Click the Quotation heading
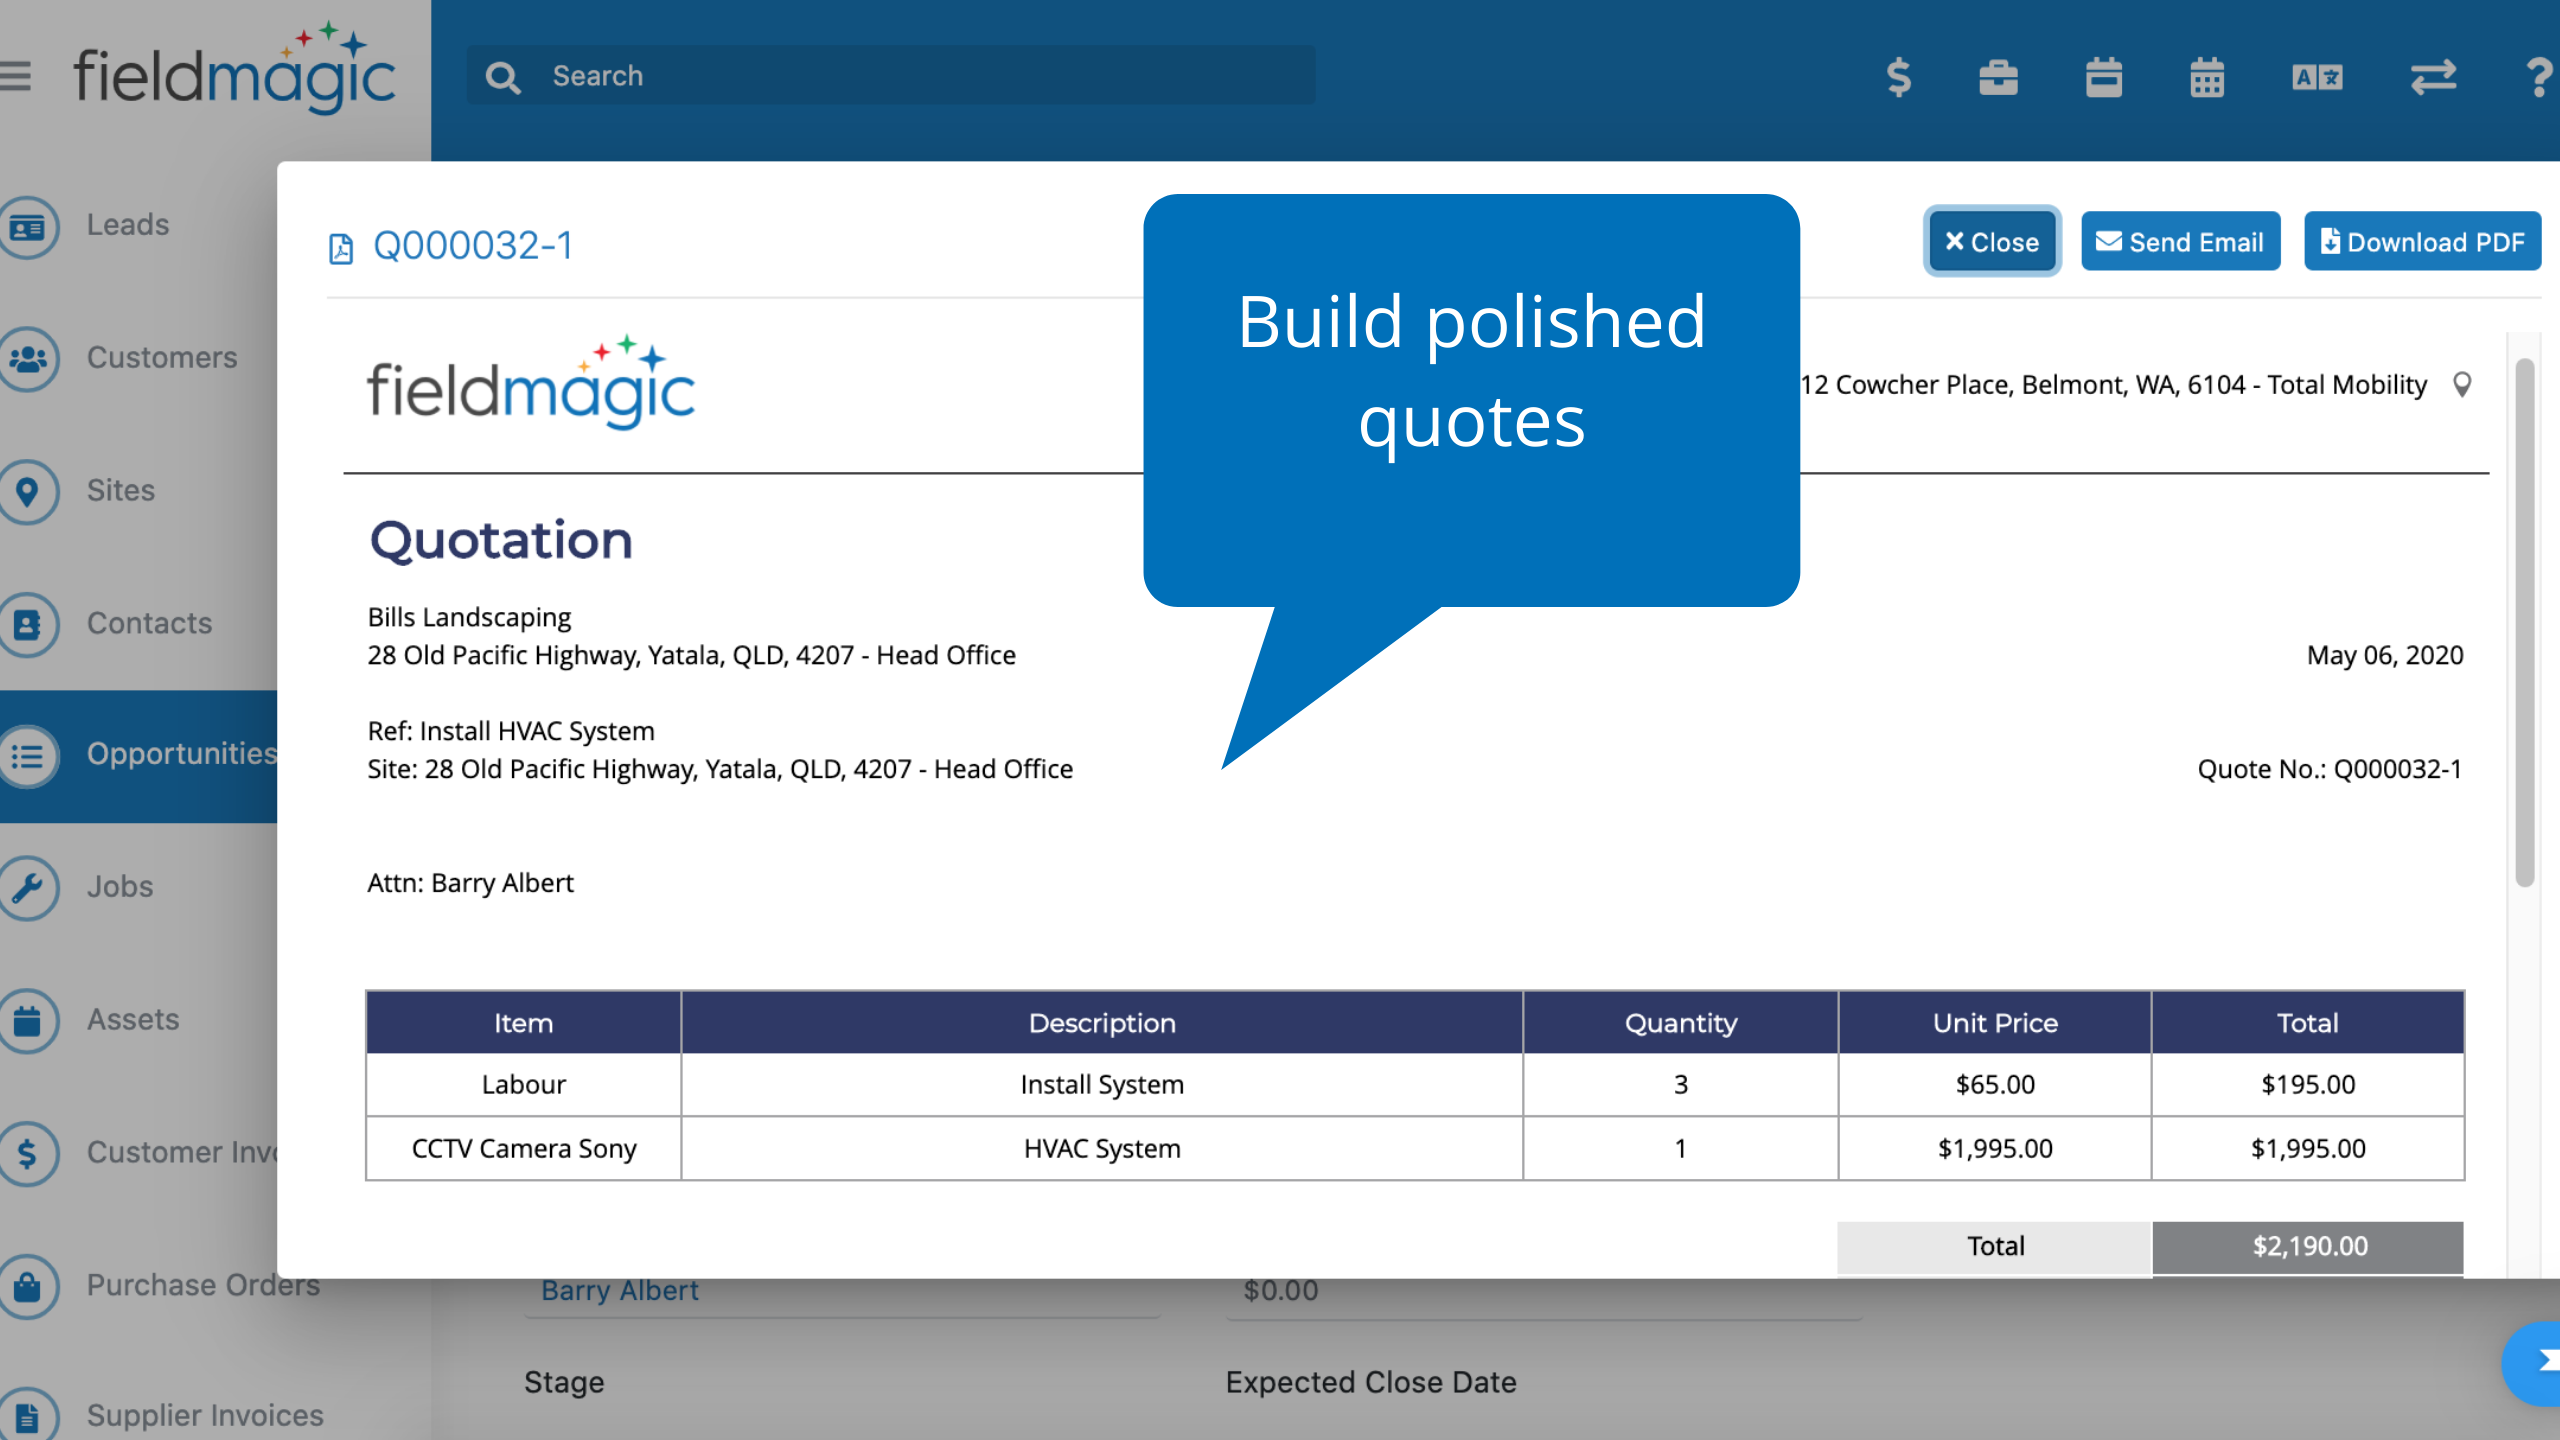The height and width of the screenshot is (1440, 2560). [x=501, y=540]
